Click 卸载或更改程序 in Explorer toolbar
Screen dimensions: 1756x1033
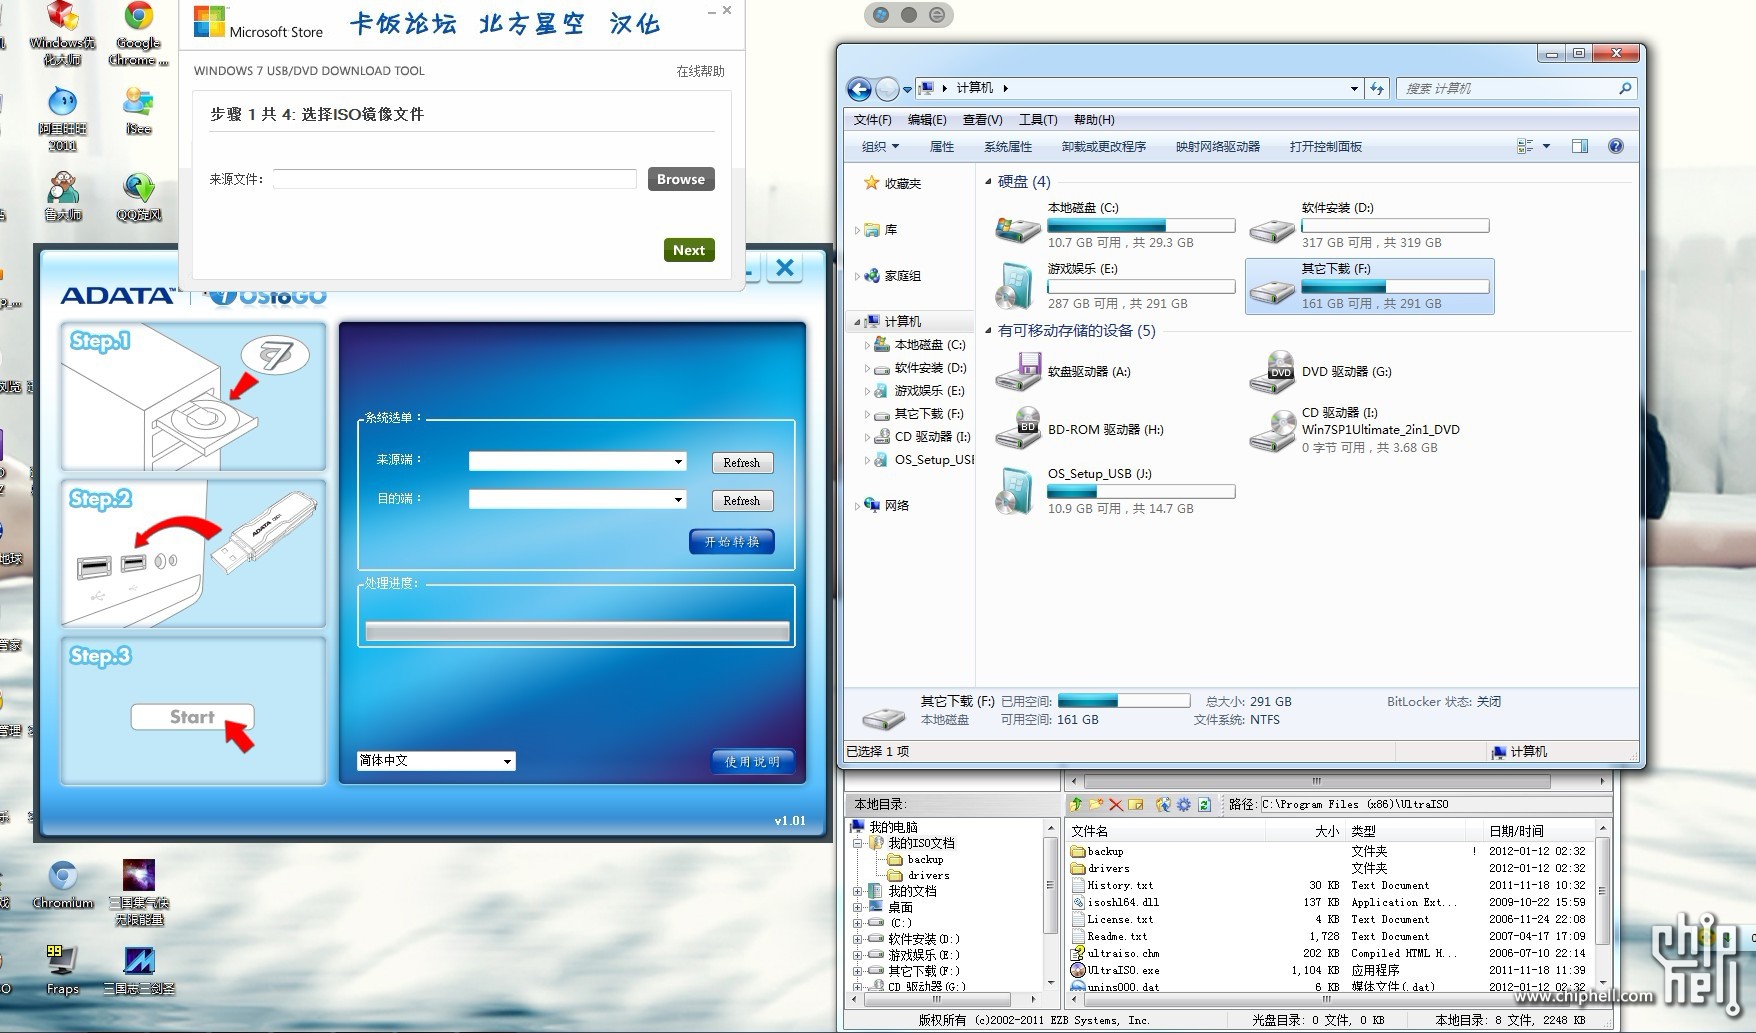pyautogui.click(x=1104, y=146)
